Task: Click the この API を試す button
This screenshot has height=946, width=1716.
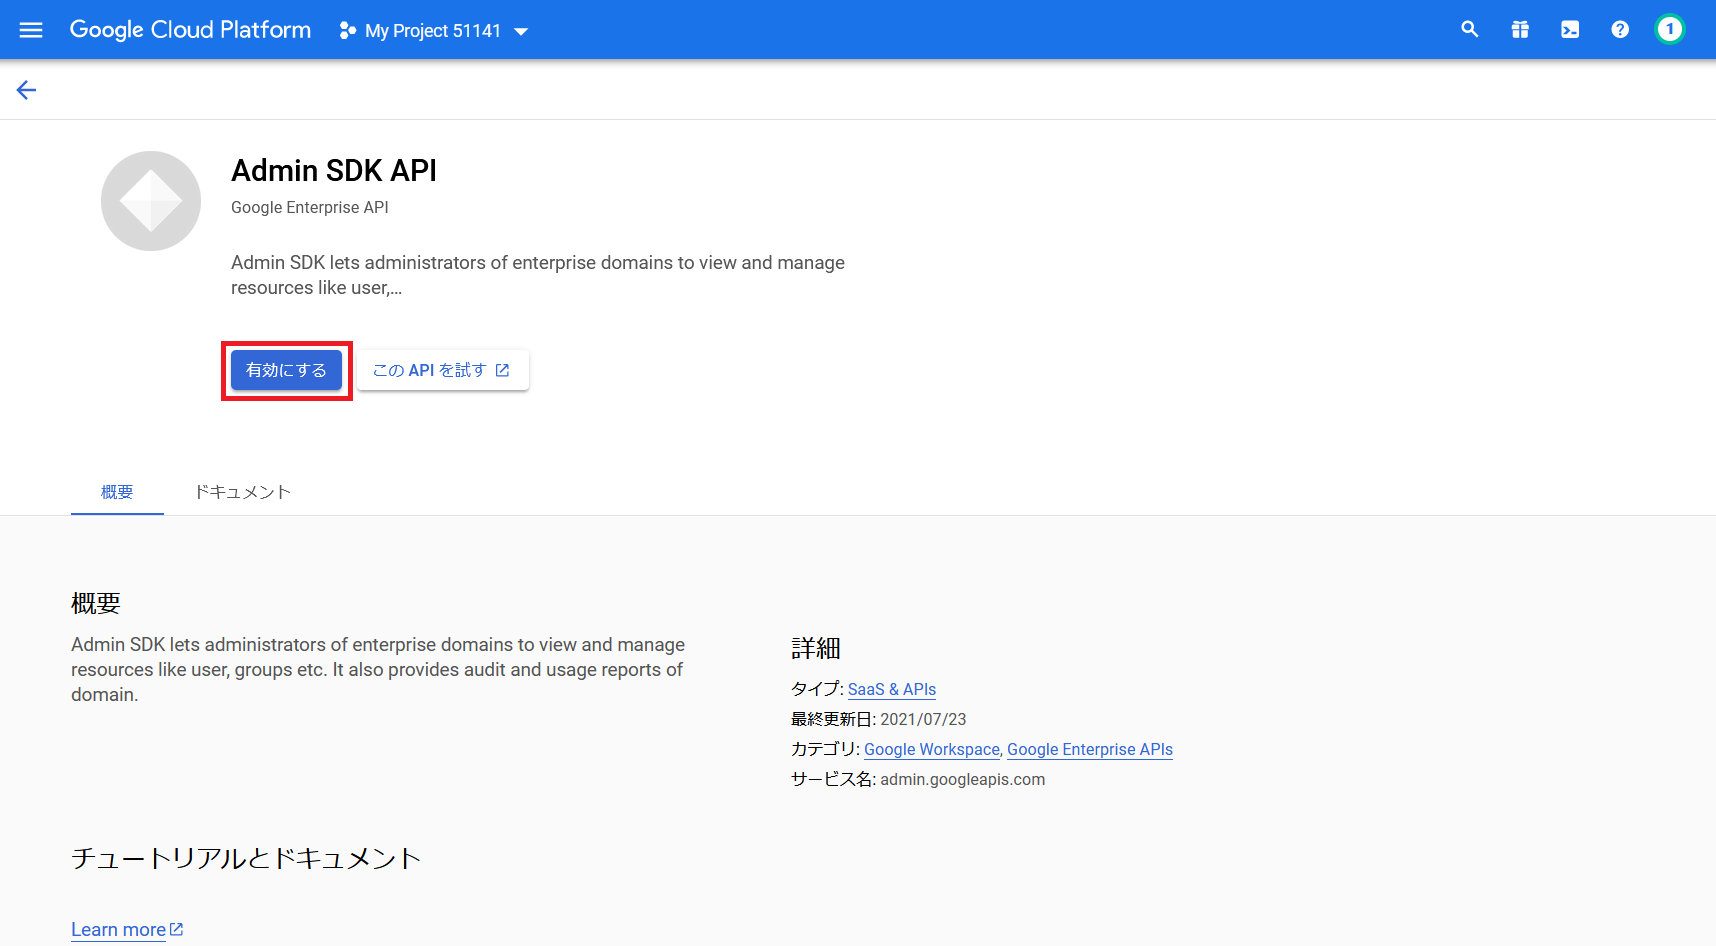Action: tap(442, 370)
